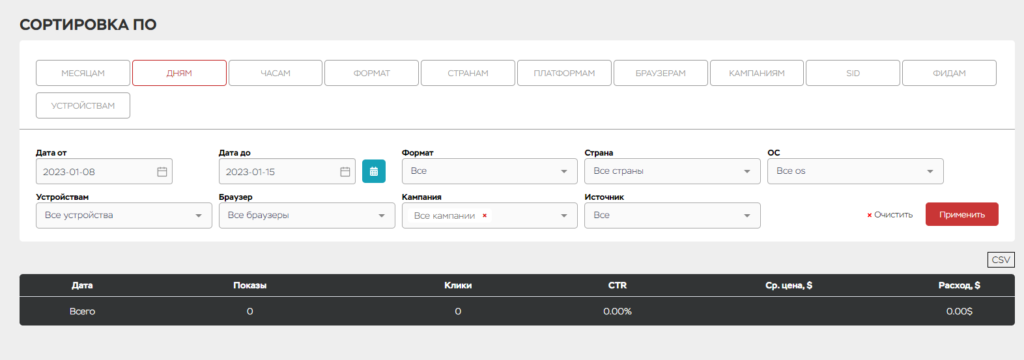1024x360 pixels.
Task: Apply filters with Применить button
Action: tap(962, 214)
